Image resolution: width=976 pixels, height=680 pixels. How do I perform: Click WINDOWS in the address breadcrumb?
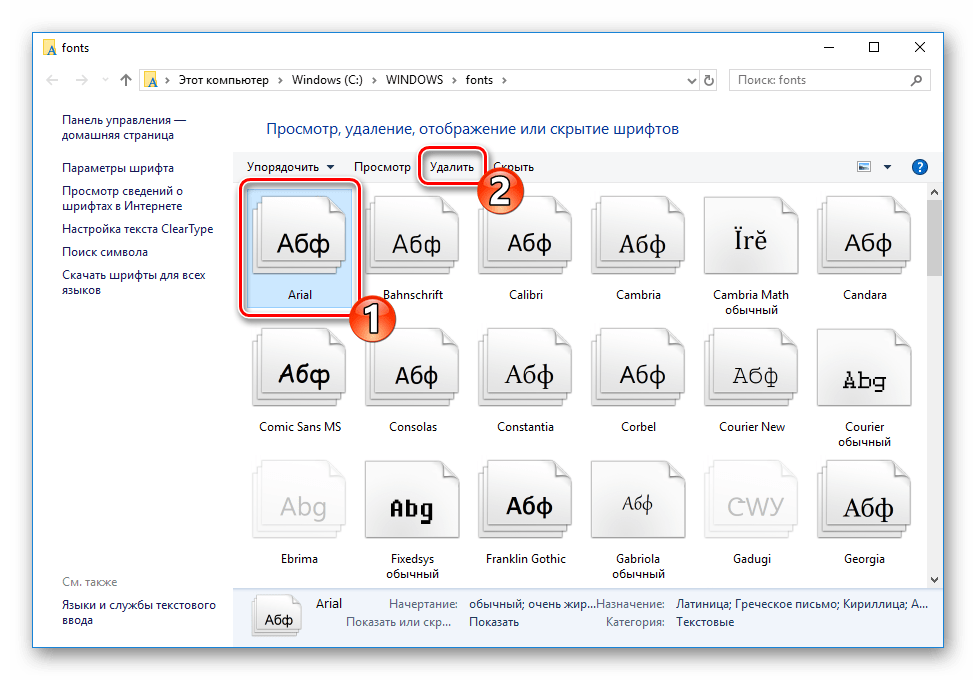414,80
